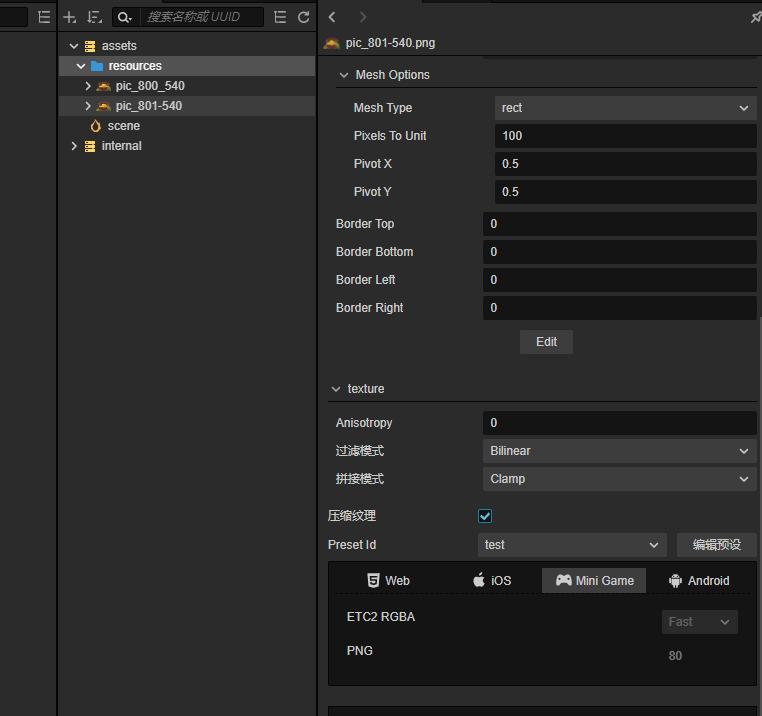Select the resources folder row
The image size is (762, 716).
187,66
